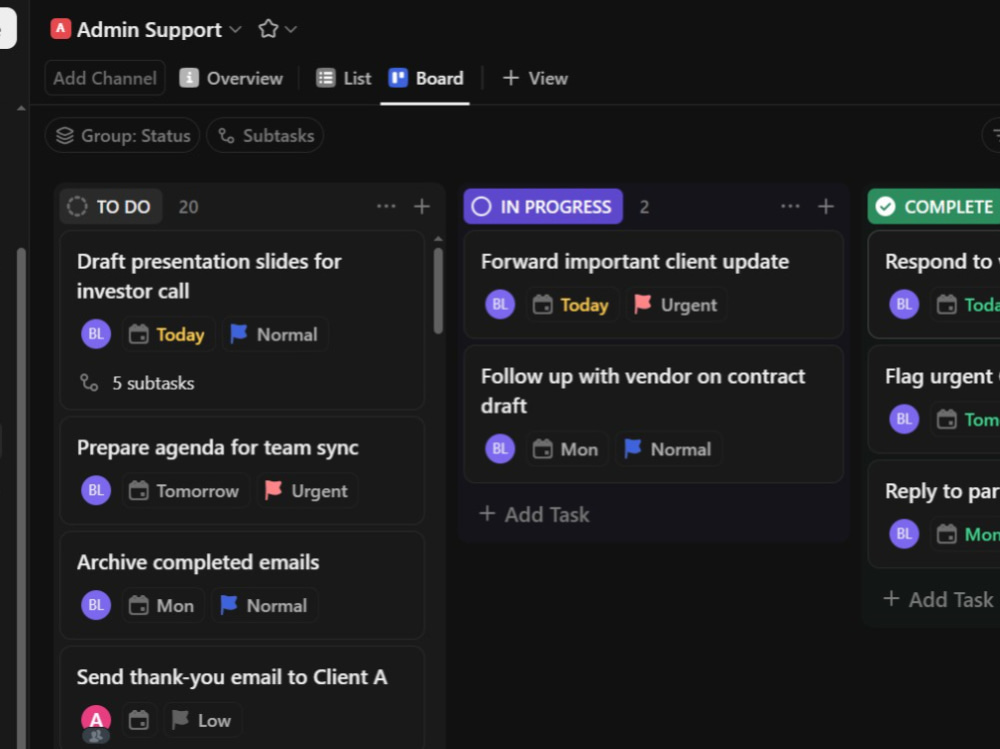Change Today due date on Draft presentation card
This screenshot has width=1000, height=749.
(x=167, y=334)
